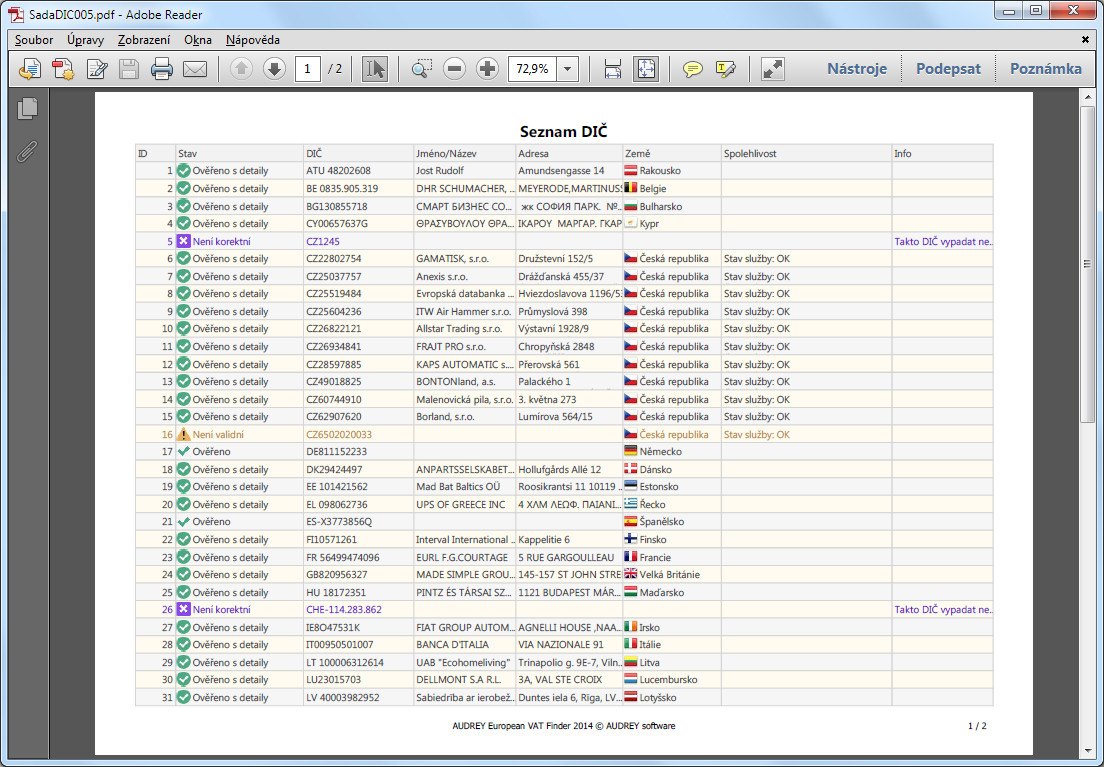1104x767 pixels.
Task: Zoom in with plus button
Action: coord(487,69)
